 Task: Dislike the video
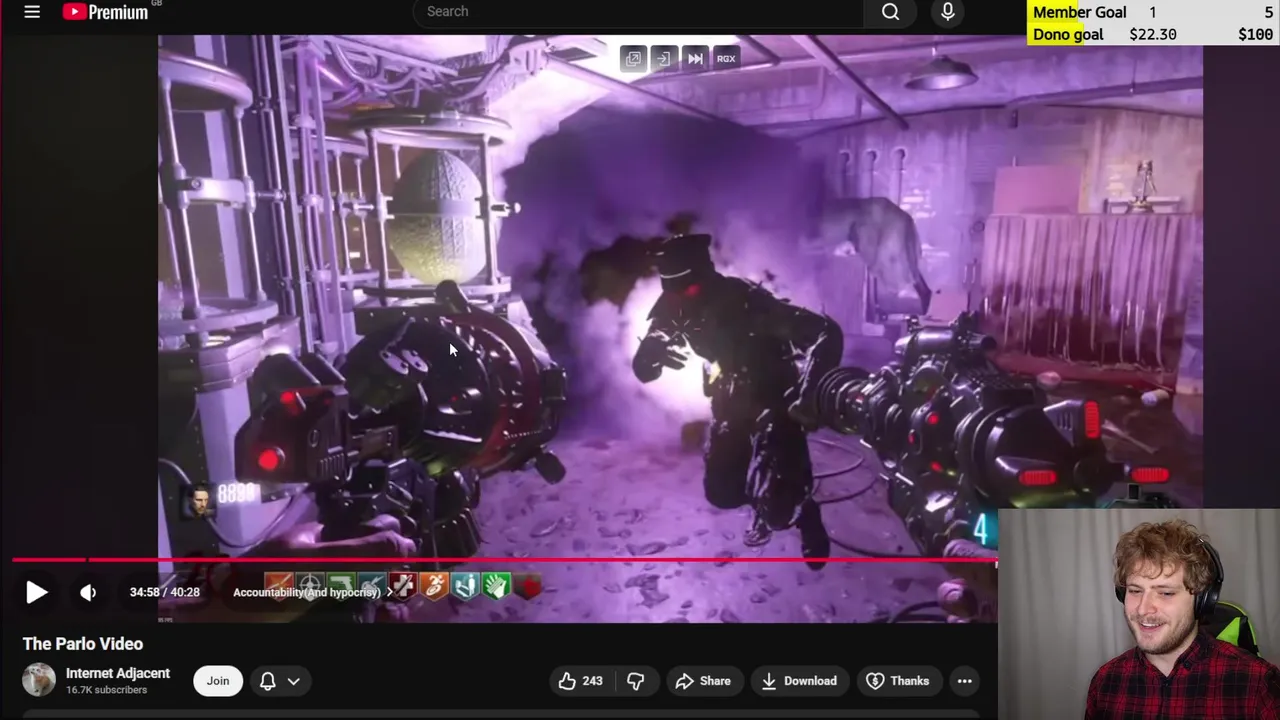(636, 681)
